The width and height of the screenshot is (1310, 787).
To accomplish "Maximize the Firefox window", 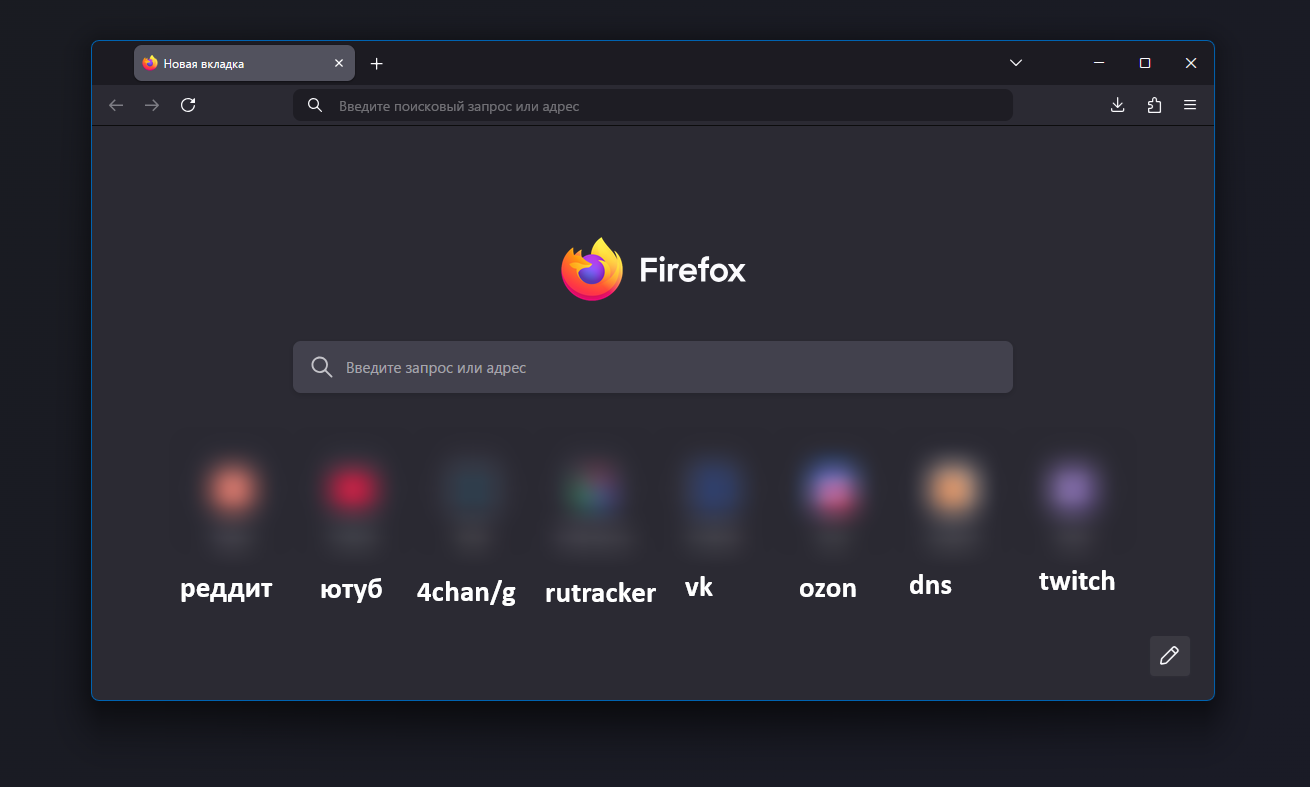I will click(1145, 63).
